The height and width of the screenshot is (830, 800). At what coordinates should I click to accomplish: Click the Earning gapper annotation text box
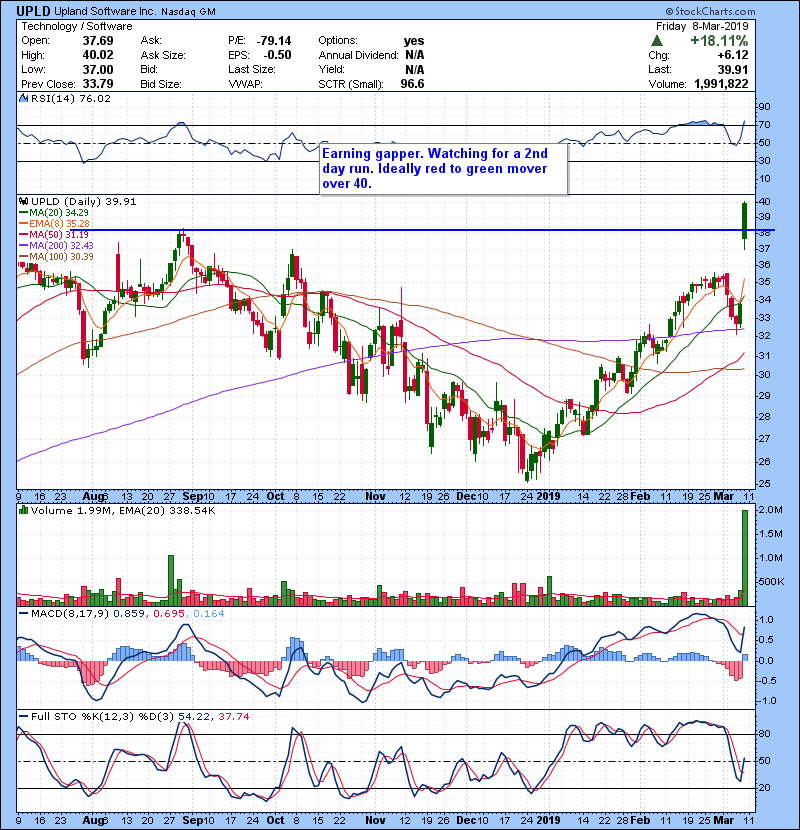(444, 169)
